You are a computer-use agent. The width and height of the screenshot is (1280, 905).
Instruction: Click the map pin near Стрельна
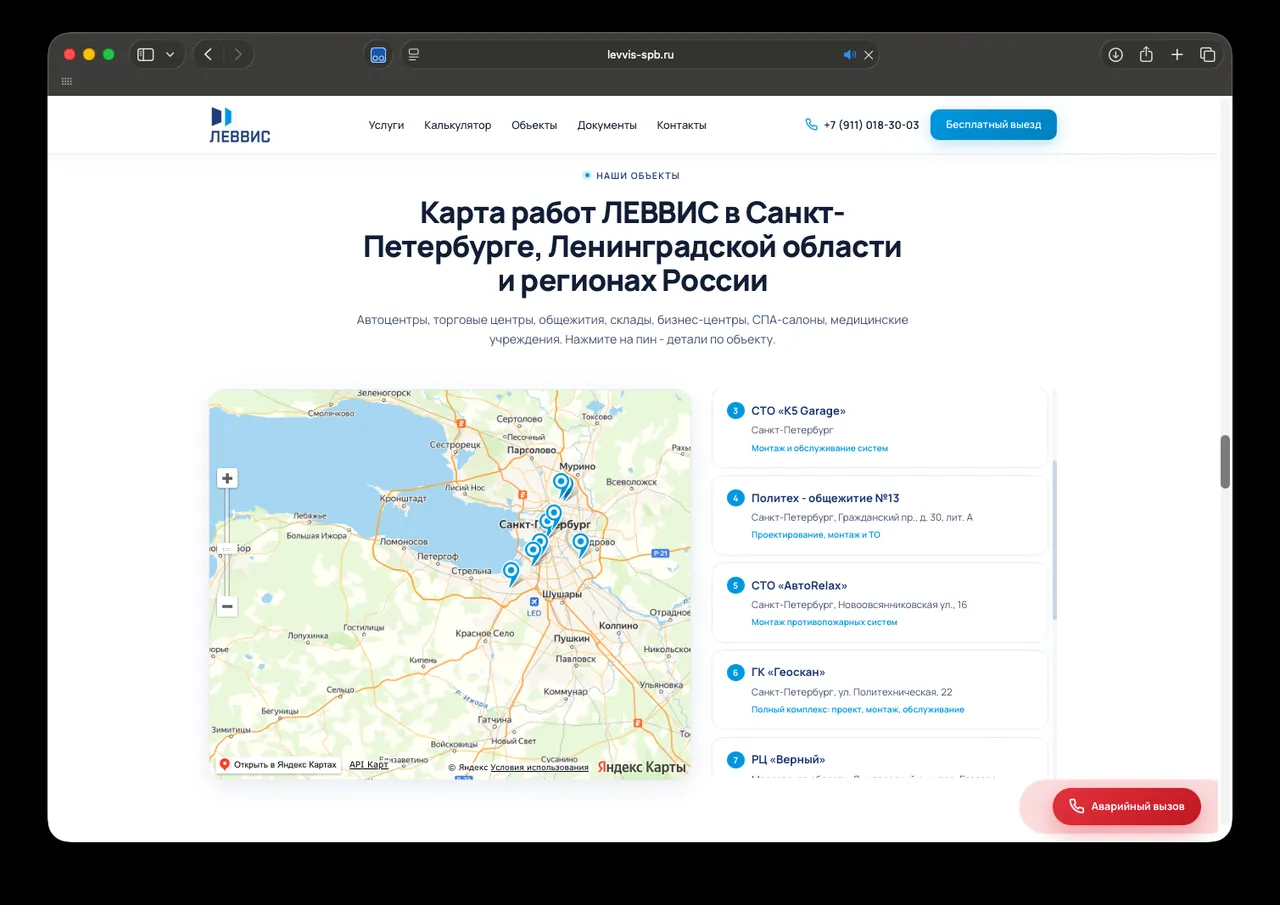click(x=511, y=573)
